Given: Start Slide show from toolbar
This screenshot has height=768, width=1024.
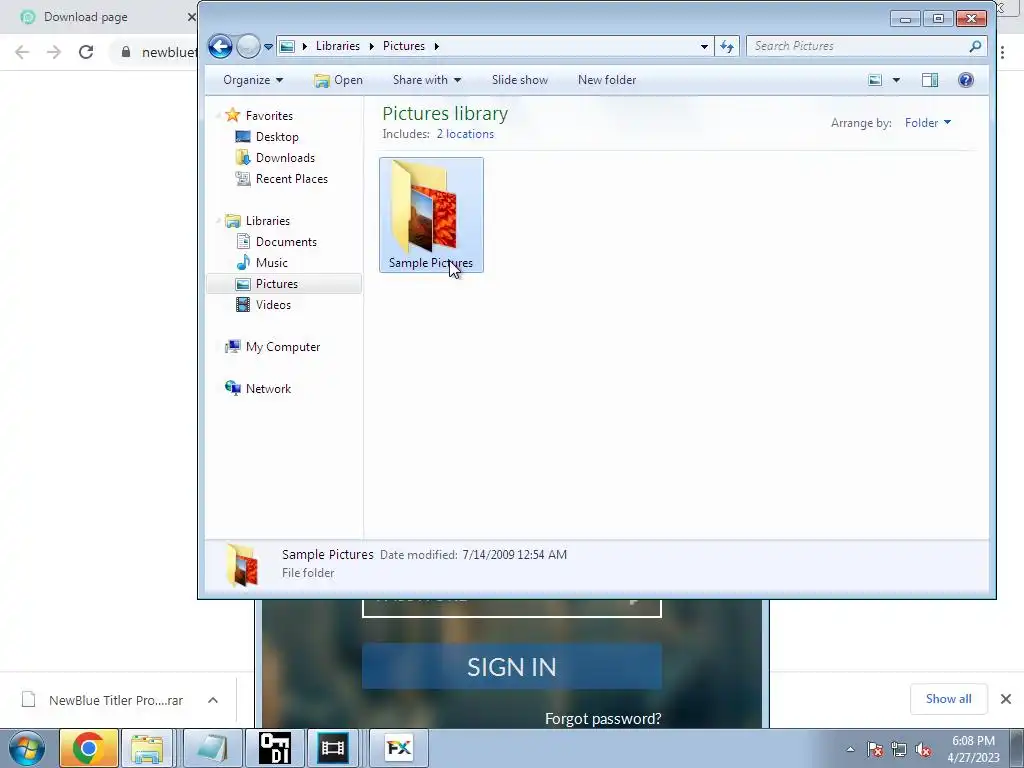Looking at the screenshot, I should 520,80.
